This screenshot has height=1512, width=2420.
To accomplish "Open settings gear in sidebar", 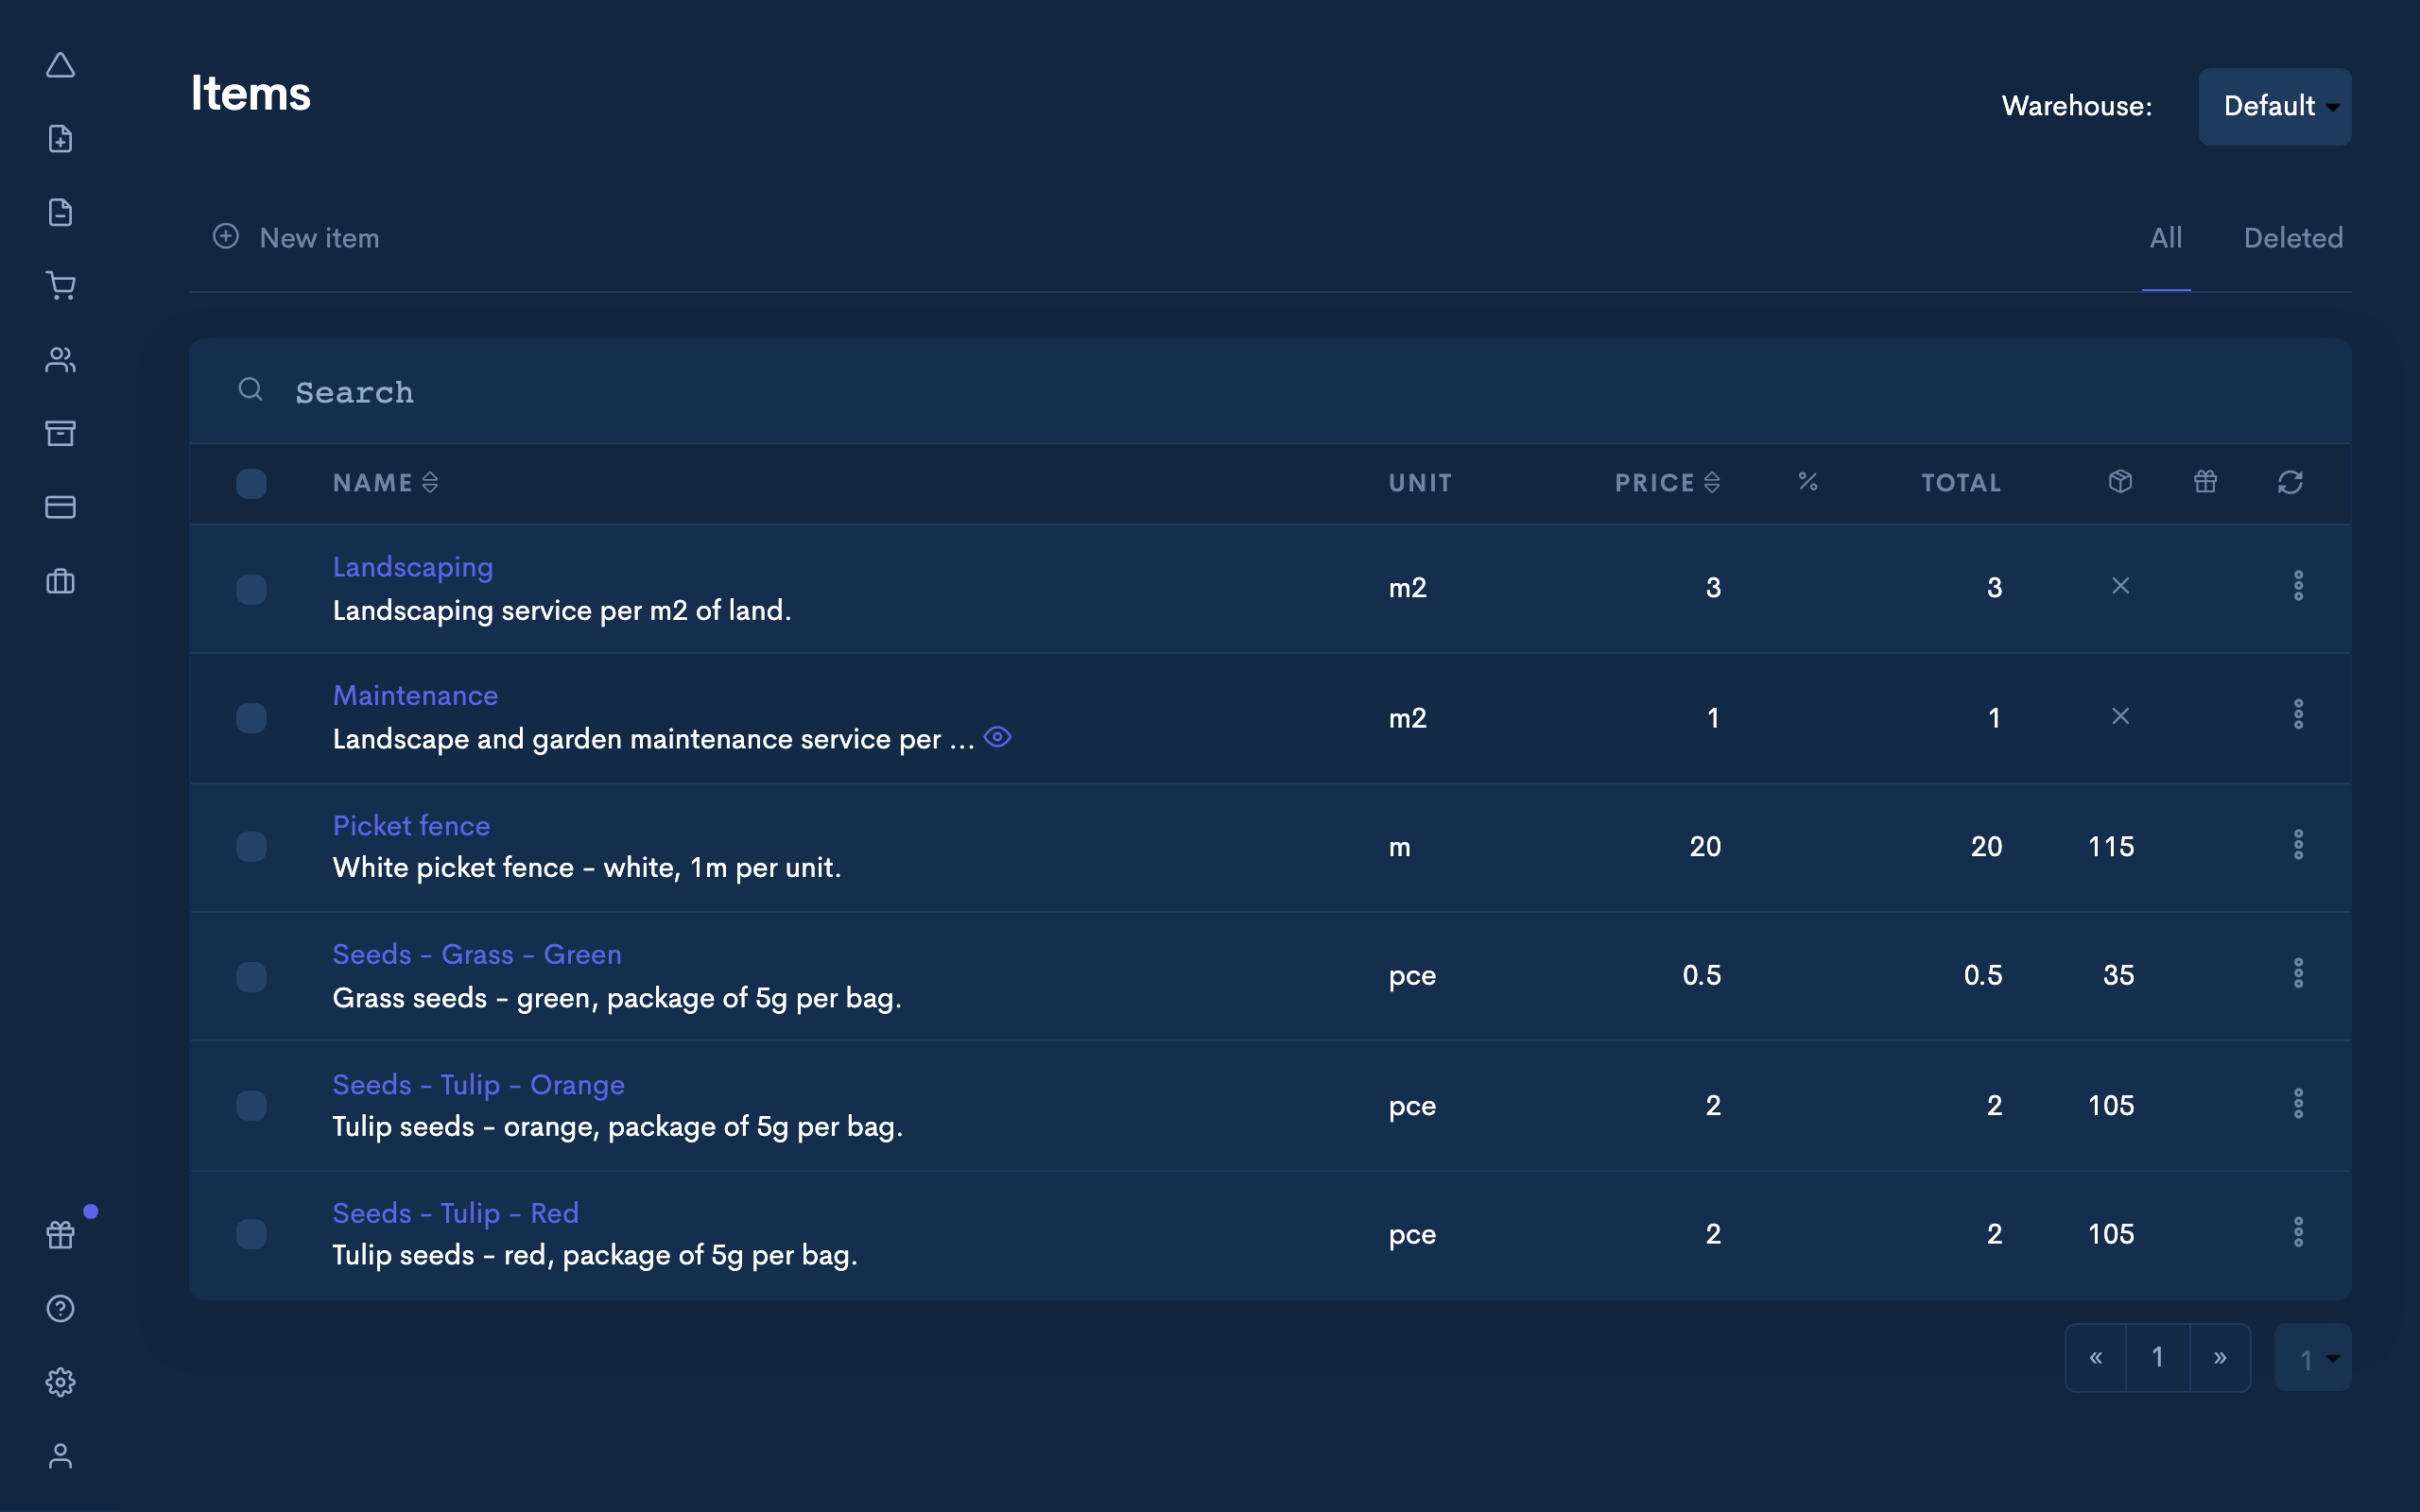I will [61, 1382].
